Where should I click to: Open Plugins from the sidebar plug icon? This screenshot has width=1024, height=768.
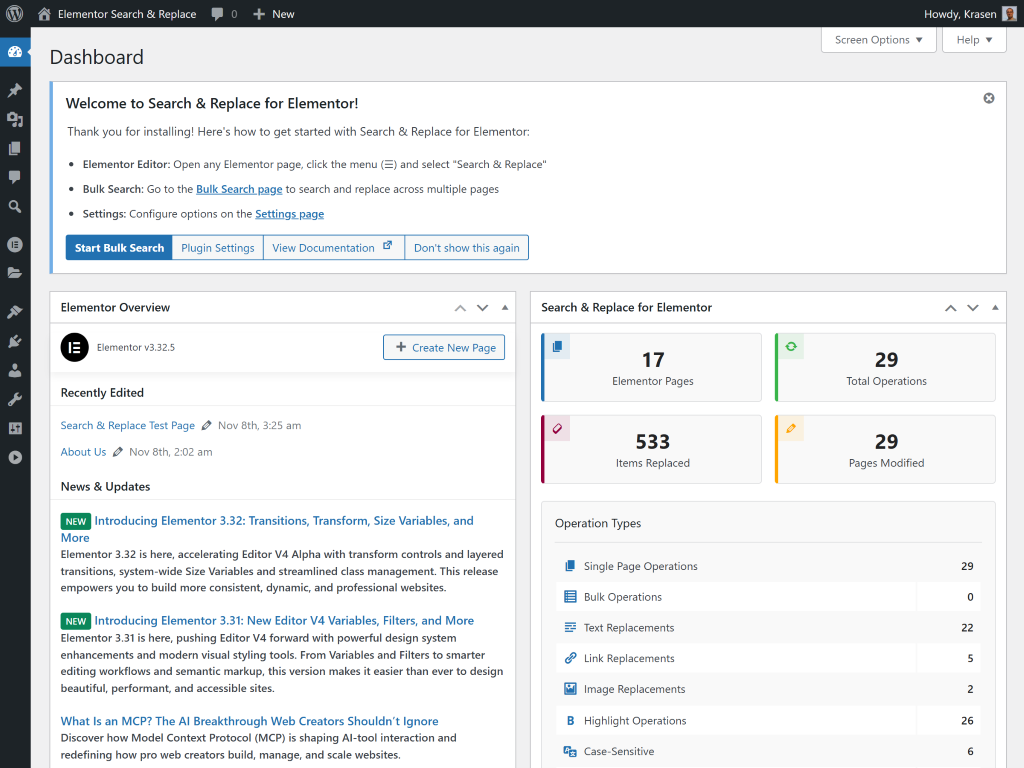click(15, 341)
